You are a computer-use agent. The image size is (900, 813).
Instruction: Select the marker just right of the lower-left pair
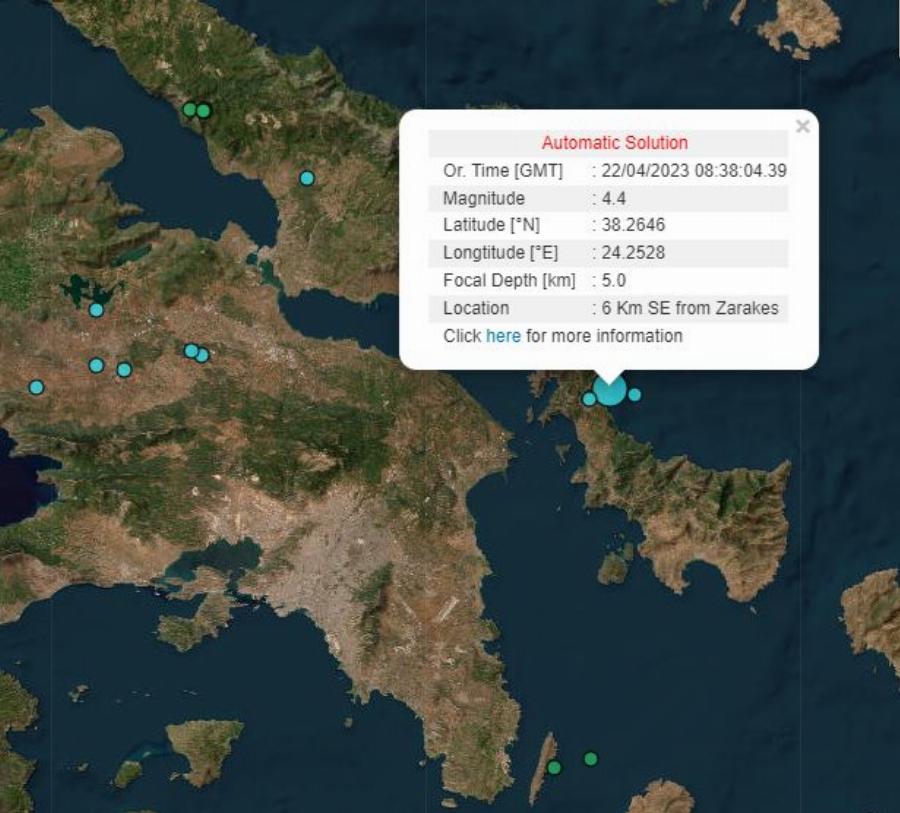[124, 369]
